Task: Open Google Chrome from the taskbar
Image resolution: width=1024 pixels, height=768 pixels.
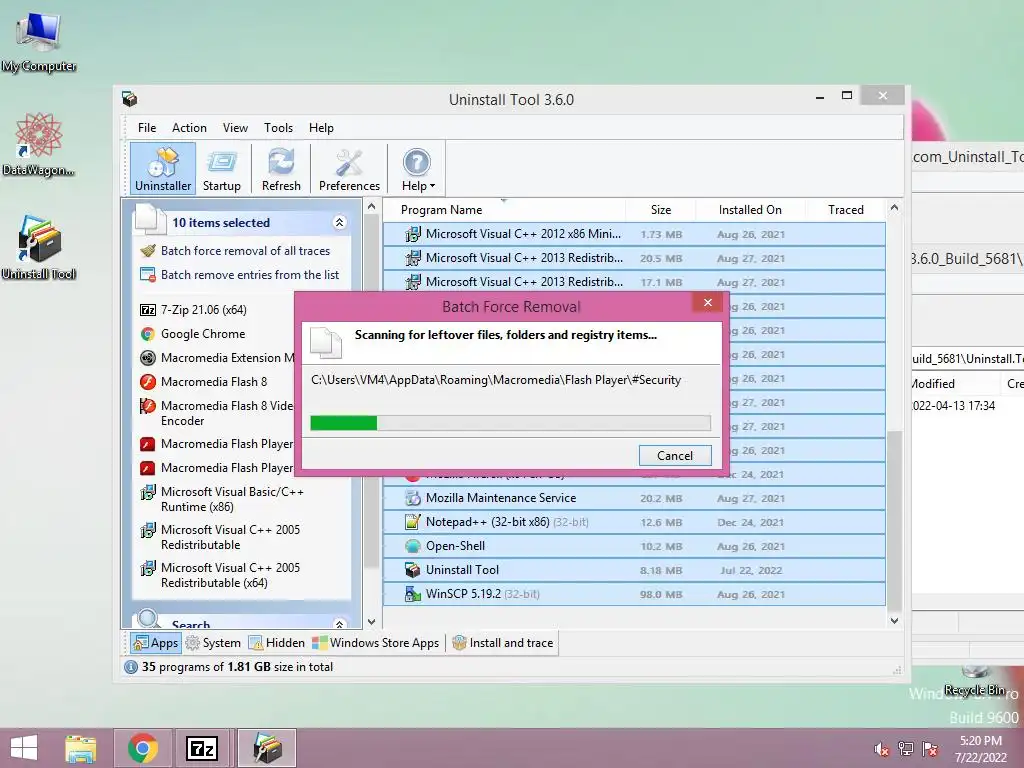Action: (x=143, y=748)
